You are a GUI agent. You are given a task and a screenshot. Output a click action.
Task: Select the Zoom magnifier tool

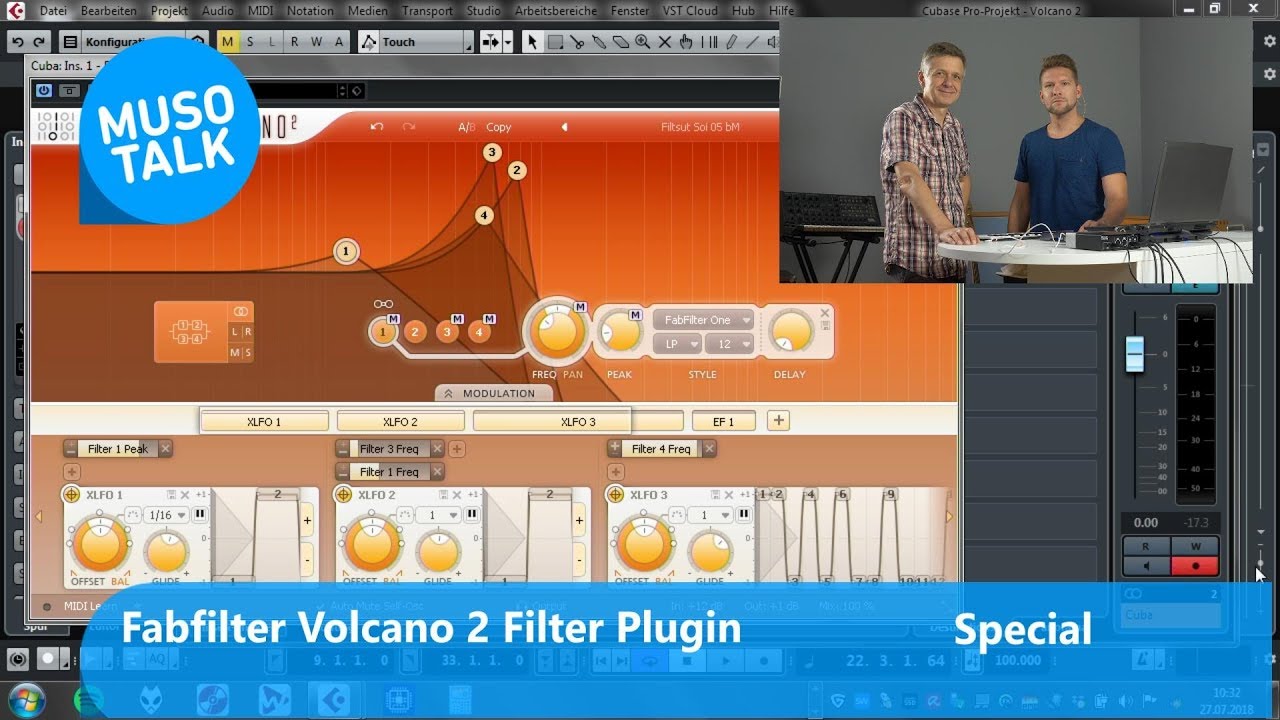(643, 42)
